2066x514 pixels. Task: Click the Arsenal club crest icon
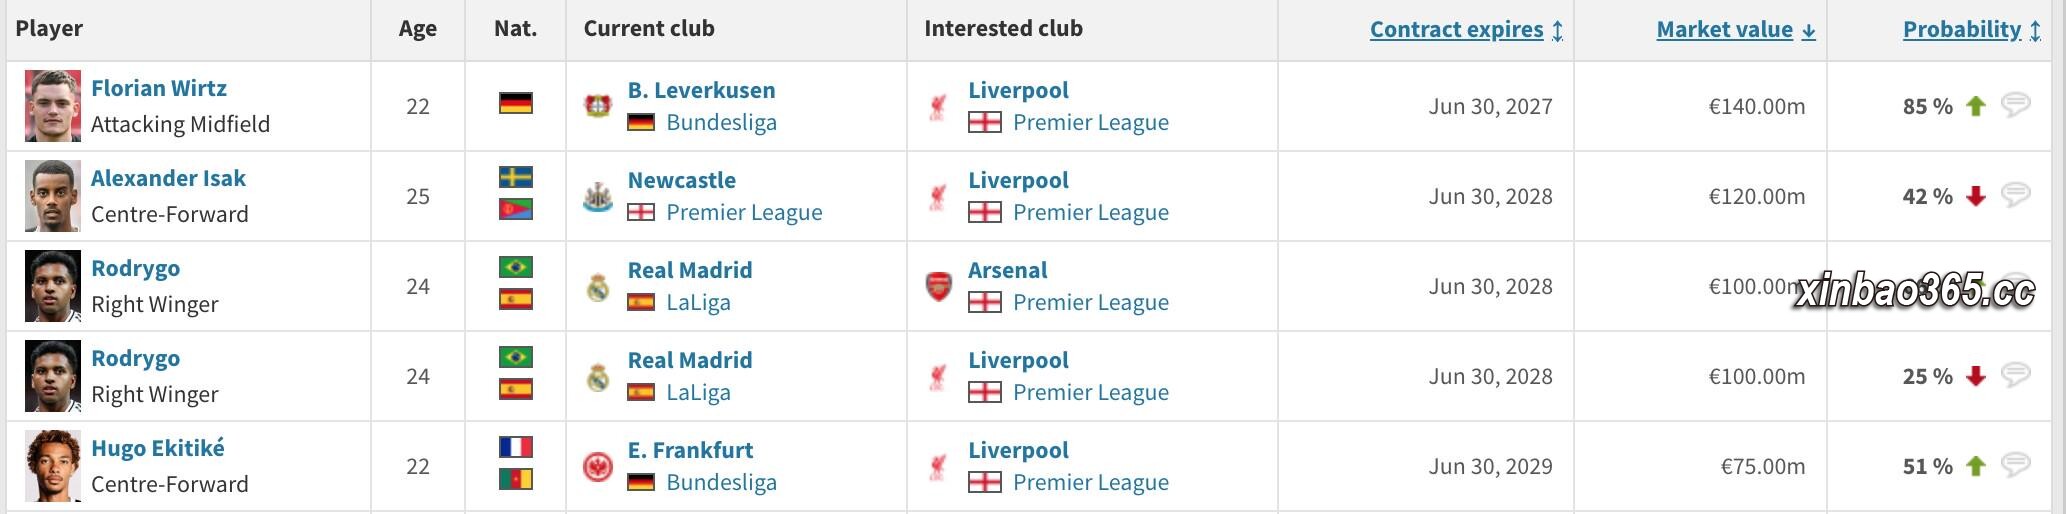(x=938, y=286)
